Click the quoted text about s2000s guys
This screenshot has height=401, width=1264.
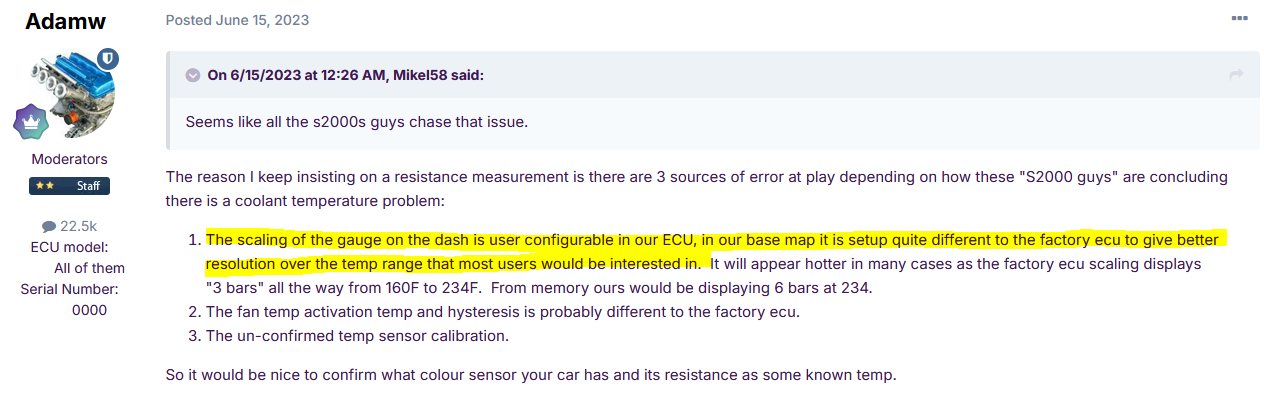[x=356, y=121]
